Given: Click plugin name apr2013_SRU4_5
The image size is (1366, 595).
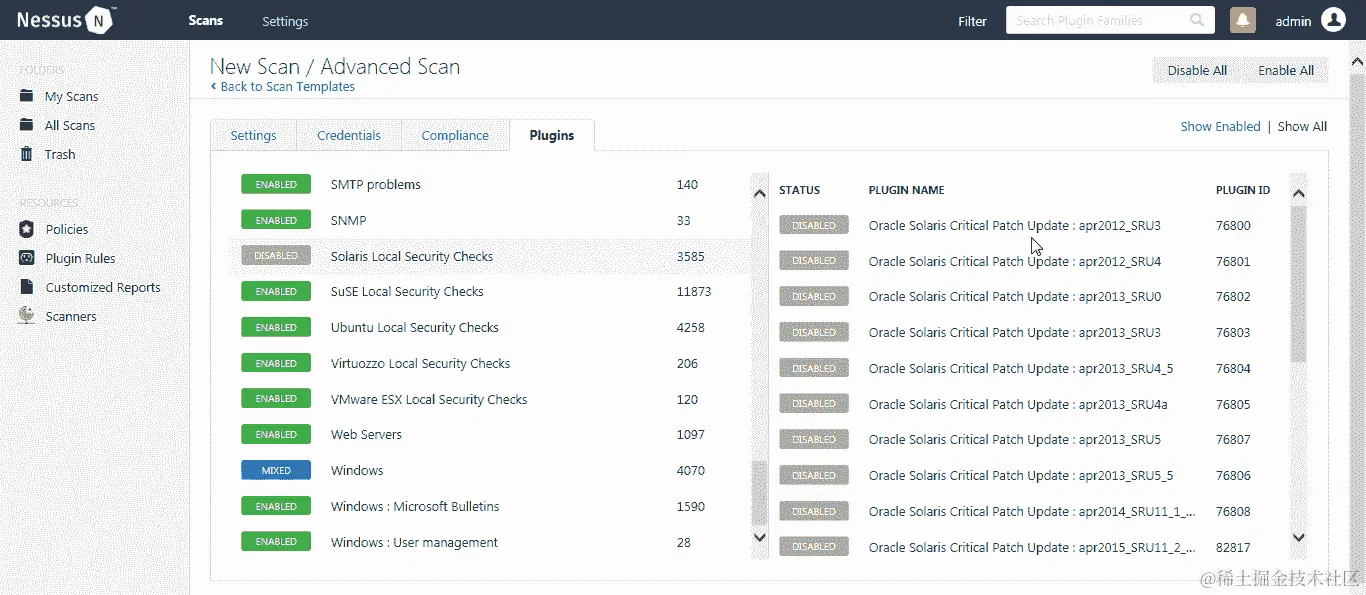Looking at the screenshot, I should tap(1021, 368).
